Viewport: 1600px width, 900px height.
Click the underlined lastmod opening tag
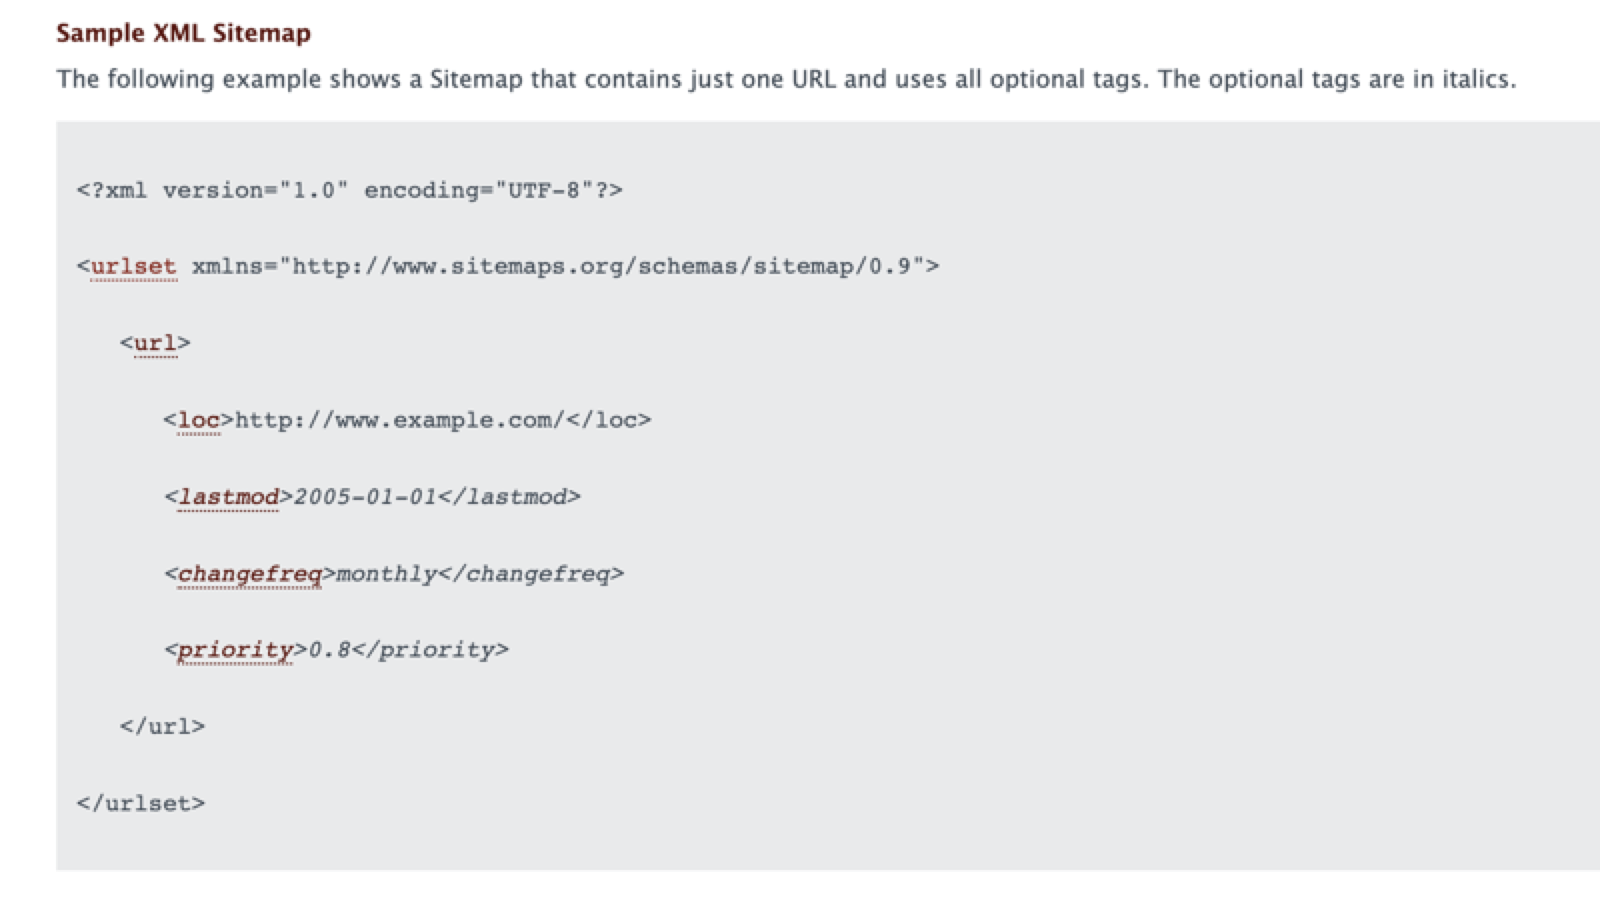pyautogui.click(x=228, y=497)
